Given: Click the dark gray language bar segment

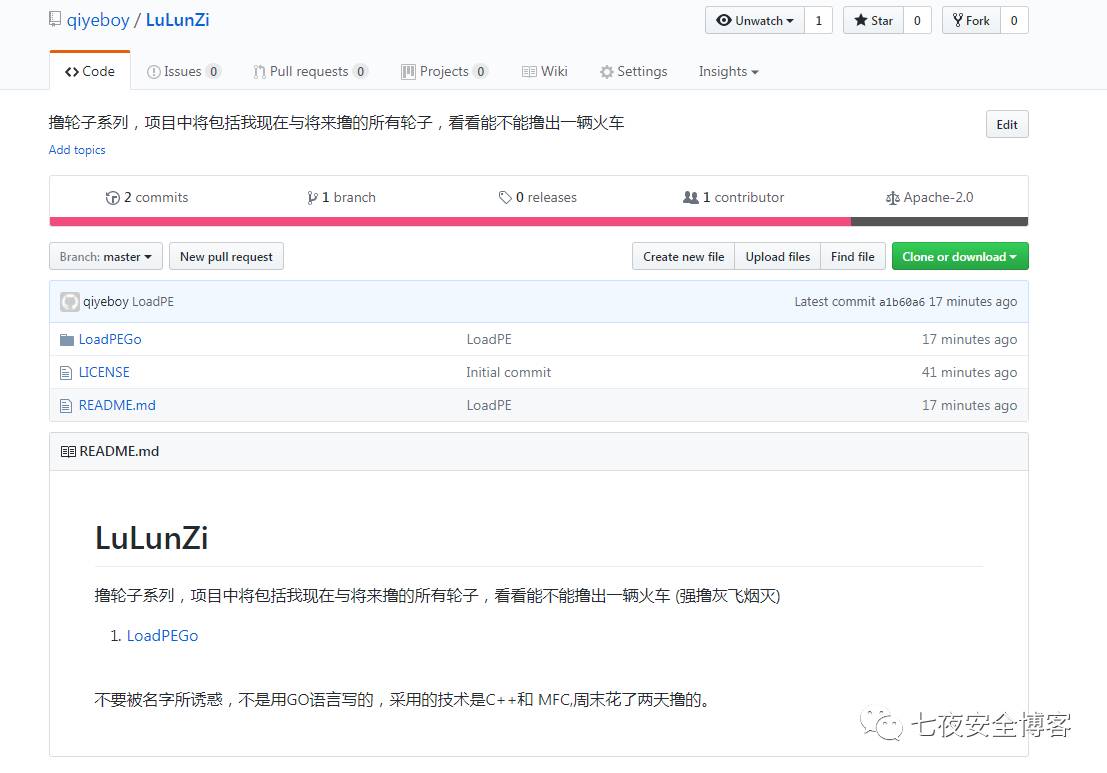Looking at the screenshot, I should tap(940, 222).
